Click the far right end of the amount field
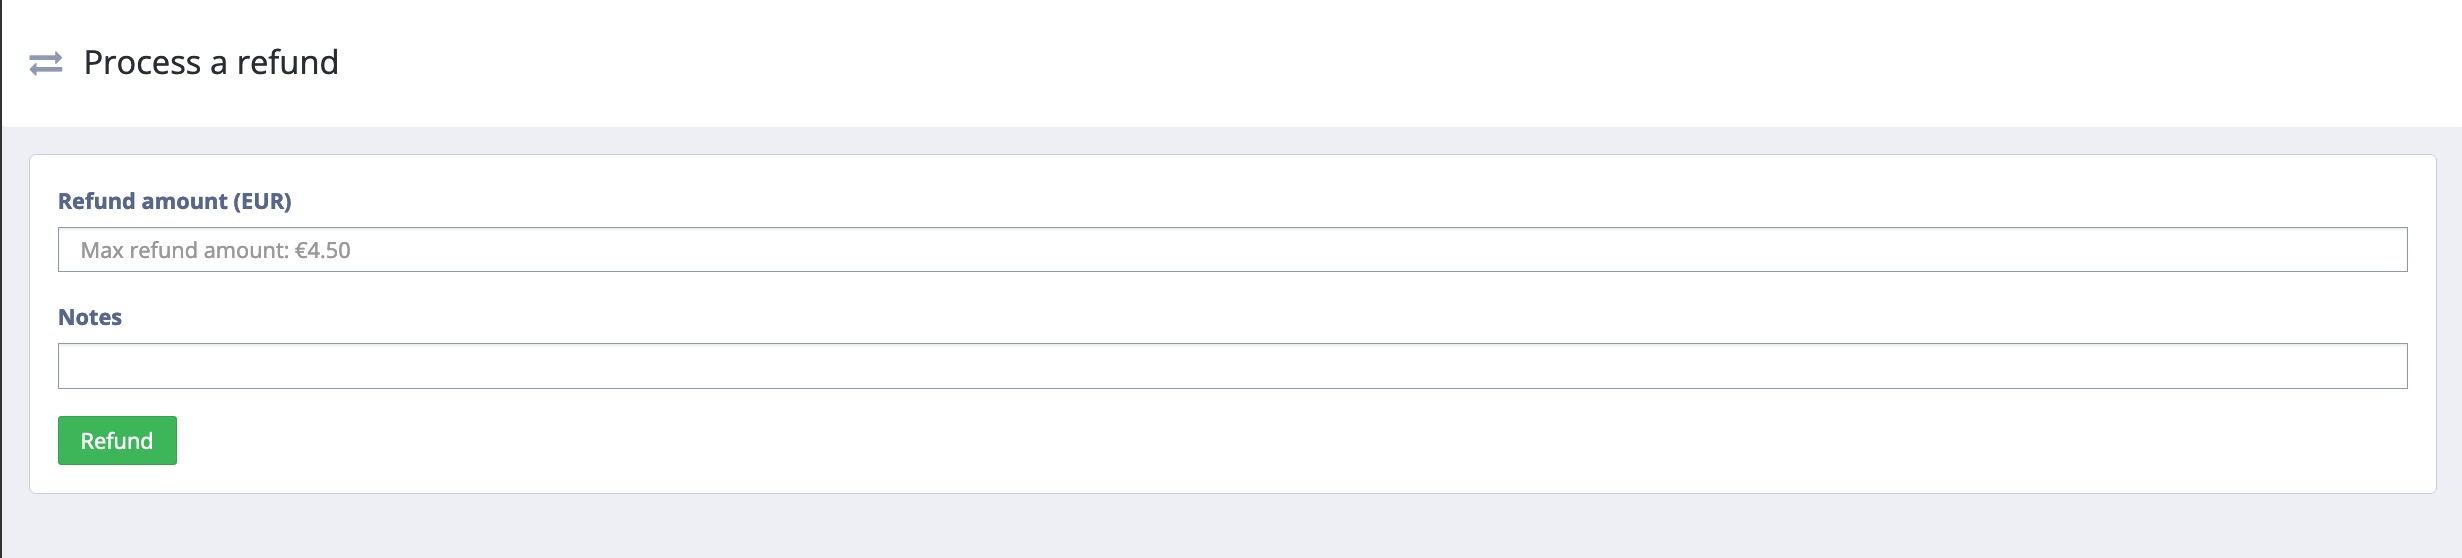 point(2380,250)
